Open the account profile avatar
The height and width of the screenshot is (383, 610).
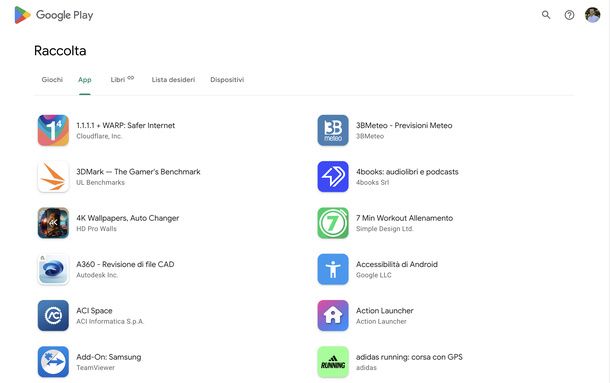592,15
